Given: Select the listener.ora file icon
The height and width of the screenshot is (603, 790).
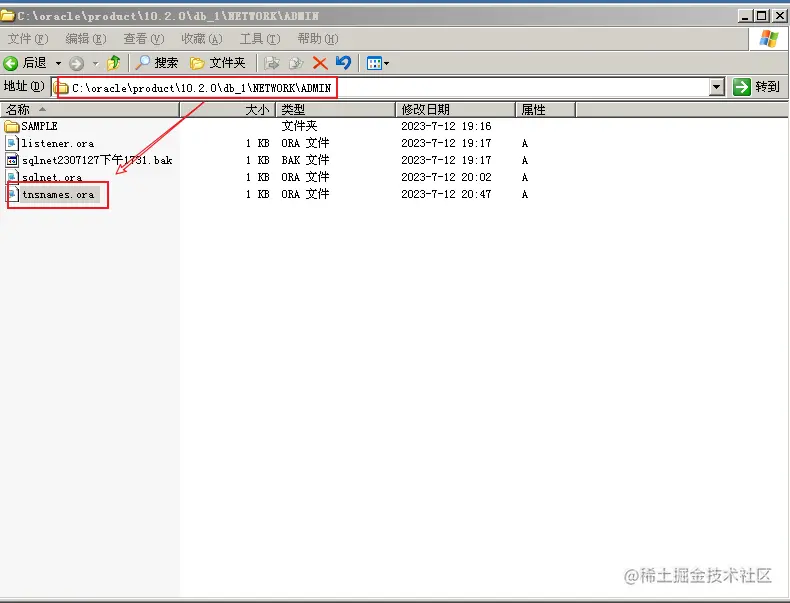Looking at the screenshot, I should pyautogui.click(x=12, y=143).
